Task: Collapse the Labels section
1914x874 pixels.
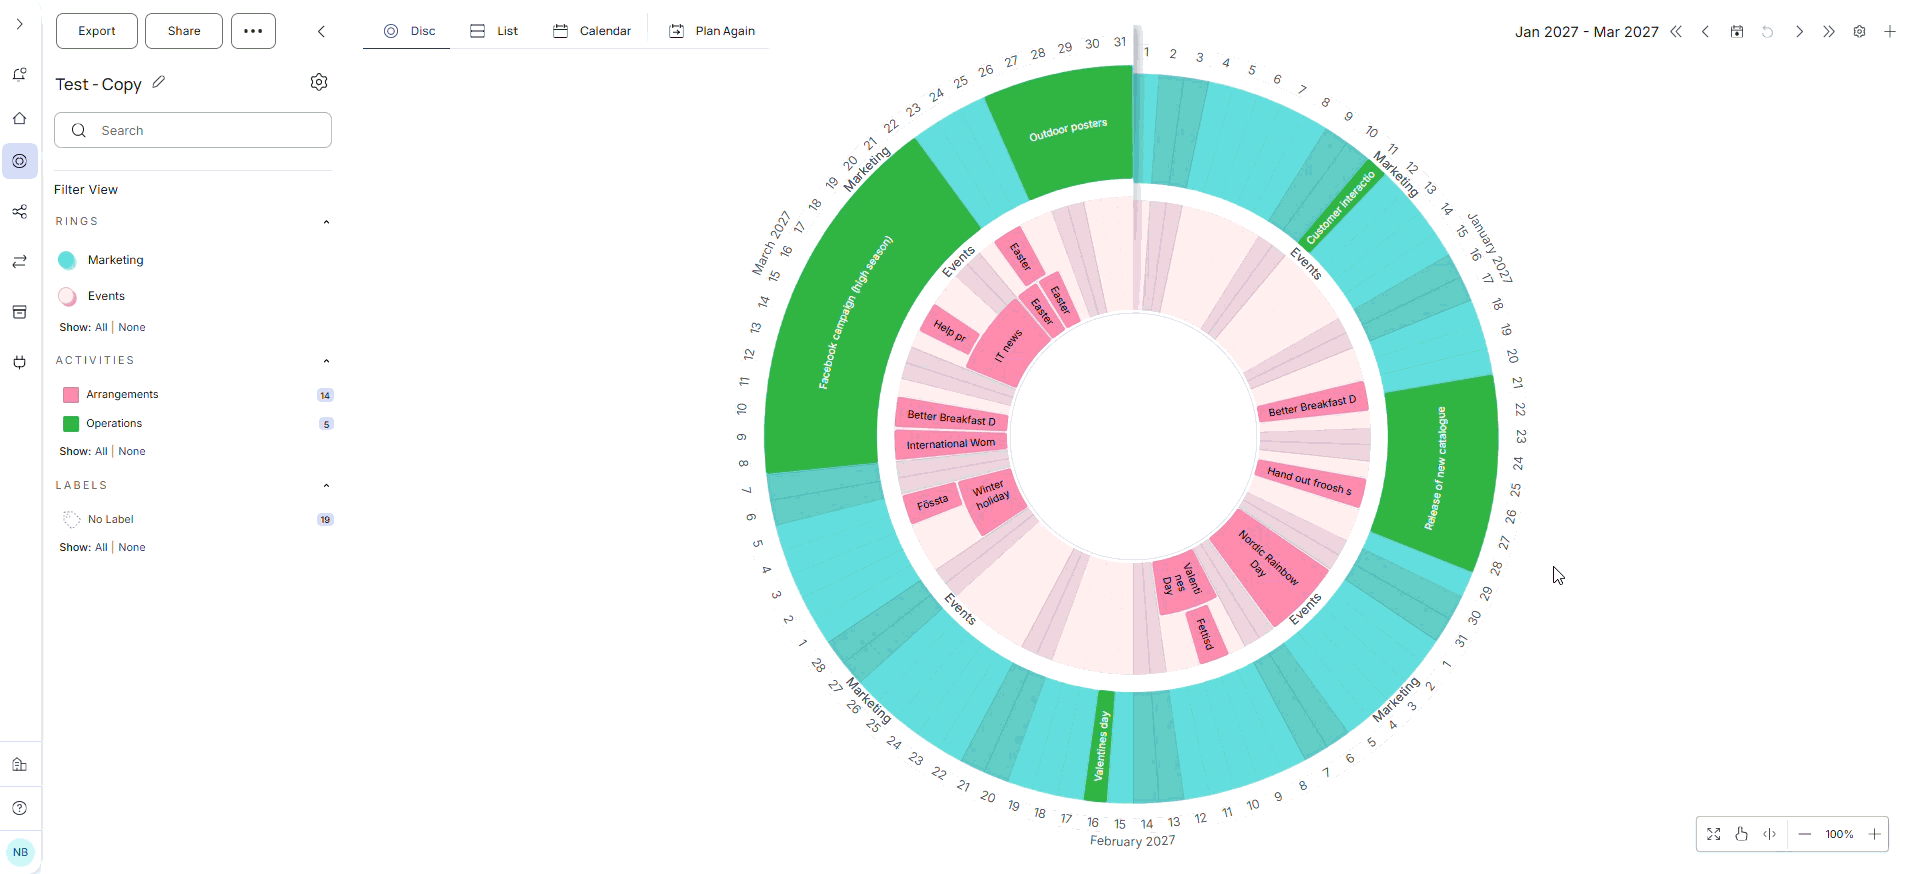Action: click(326, 486)
